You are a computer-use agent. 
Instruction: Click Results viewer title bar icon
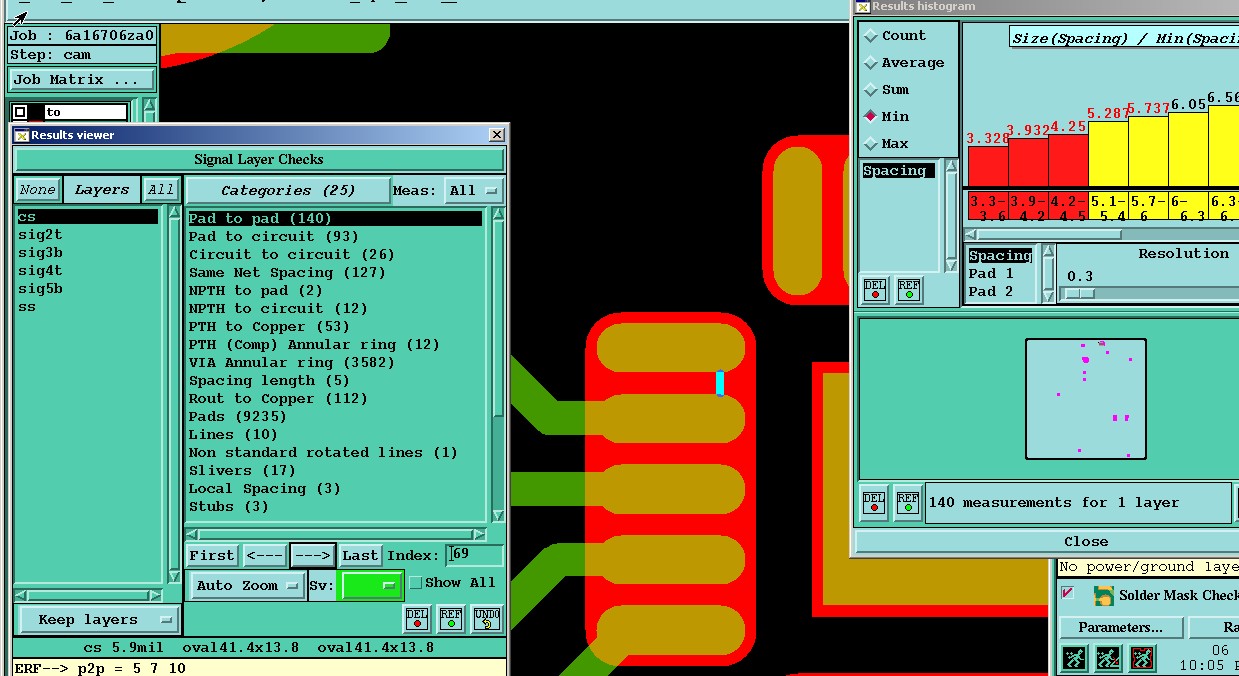point(21,135)
